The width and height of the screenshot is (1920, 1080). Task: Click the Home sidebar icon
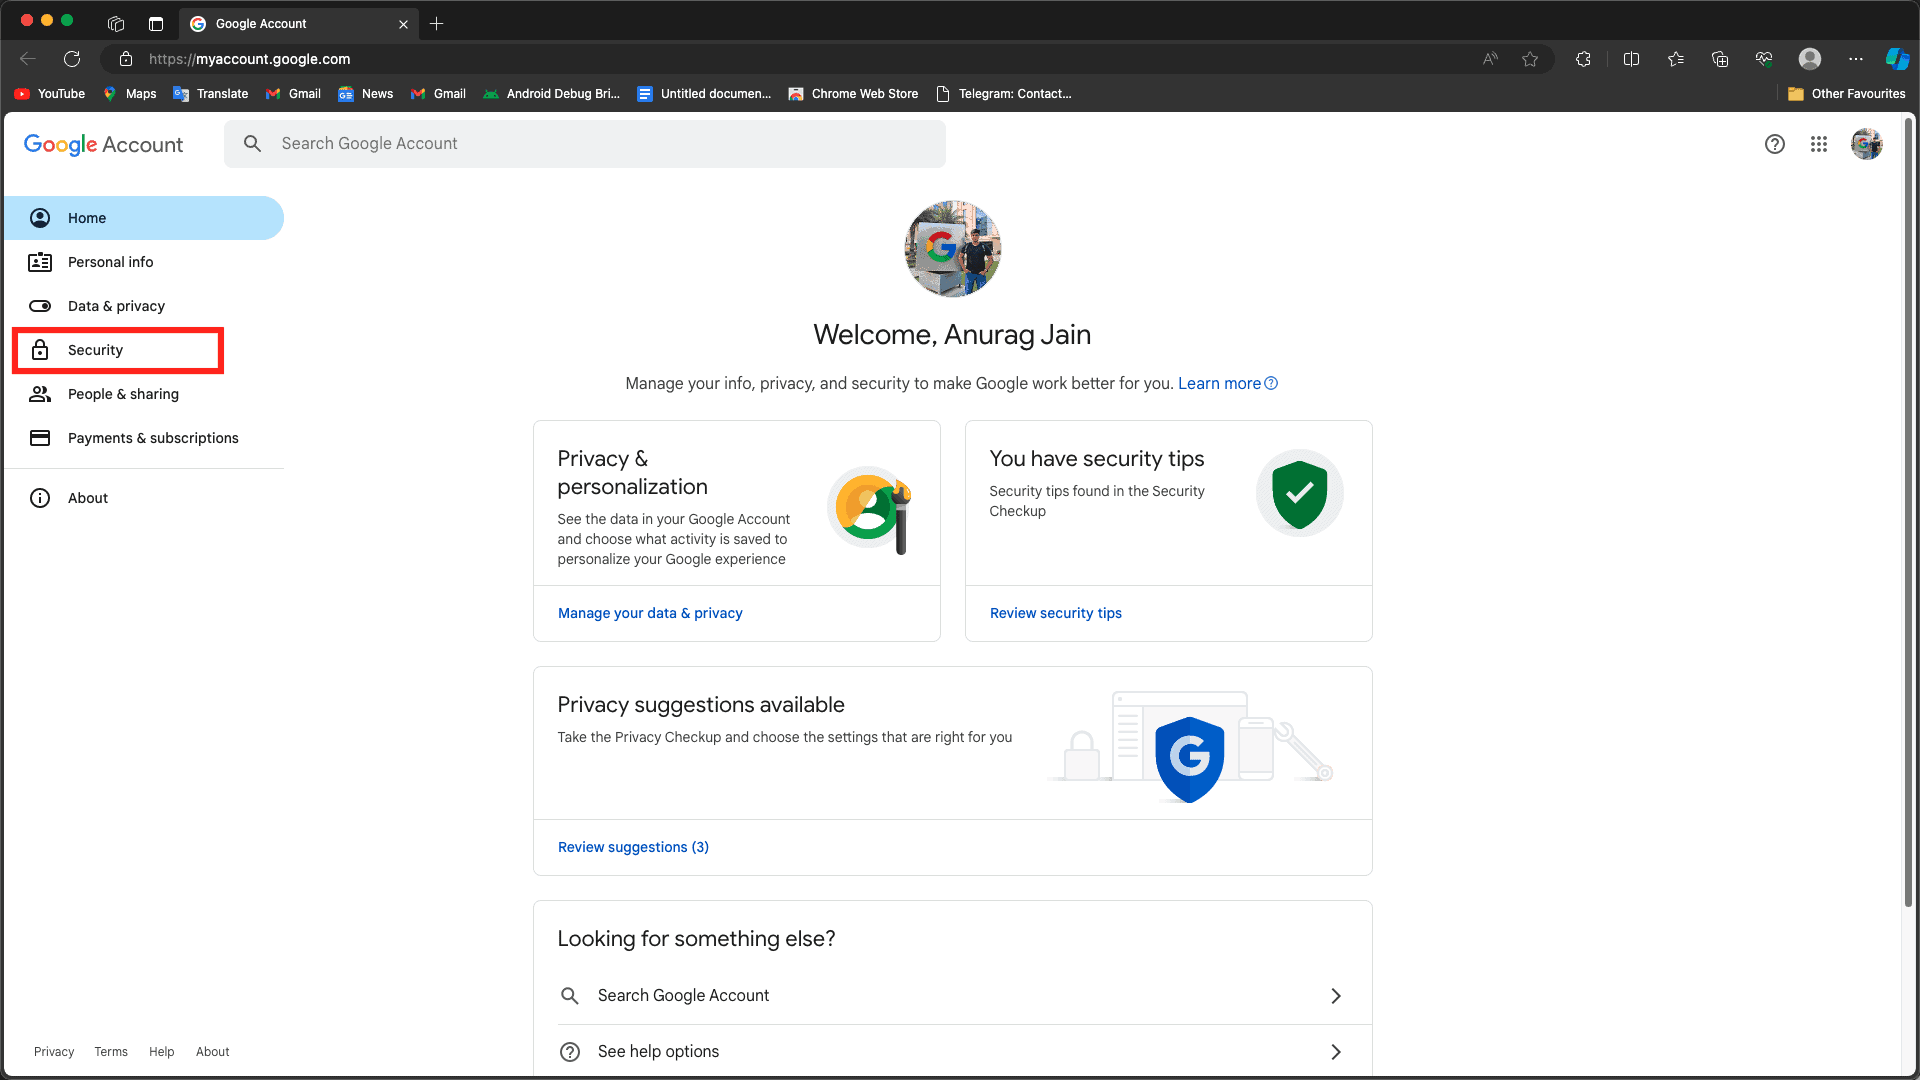(40, 218)
